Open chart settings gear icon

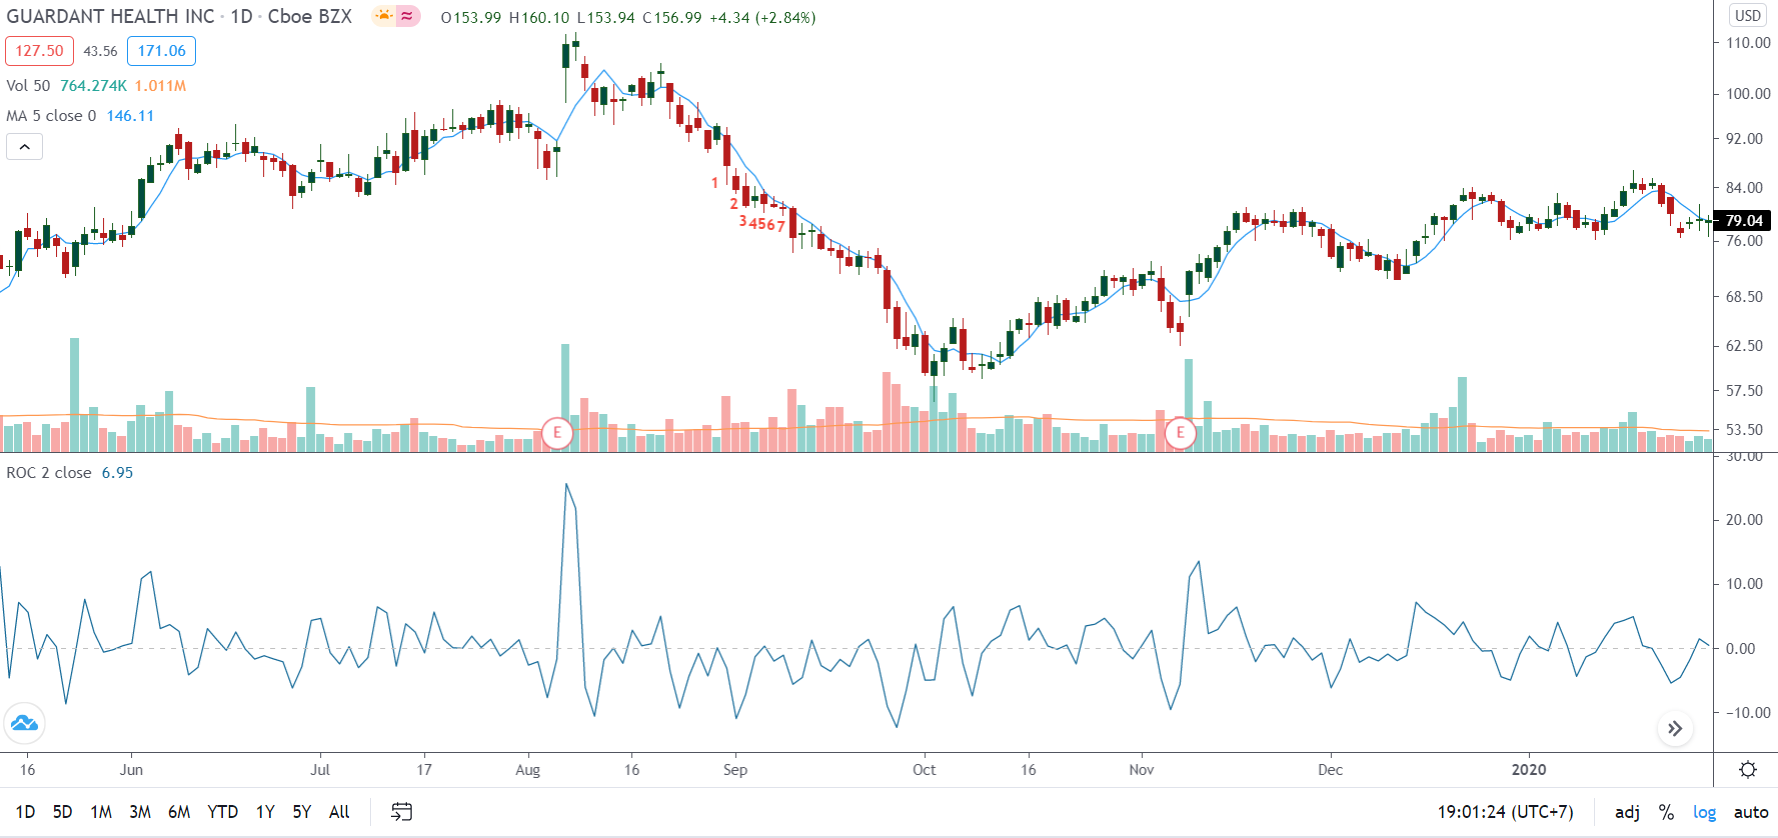(1747, 770)
